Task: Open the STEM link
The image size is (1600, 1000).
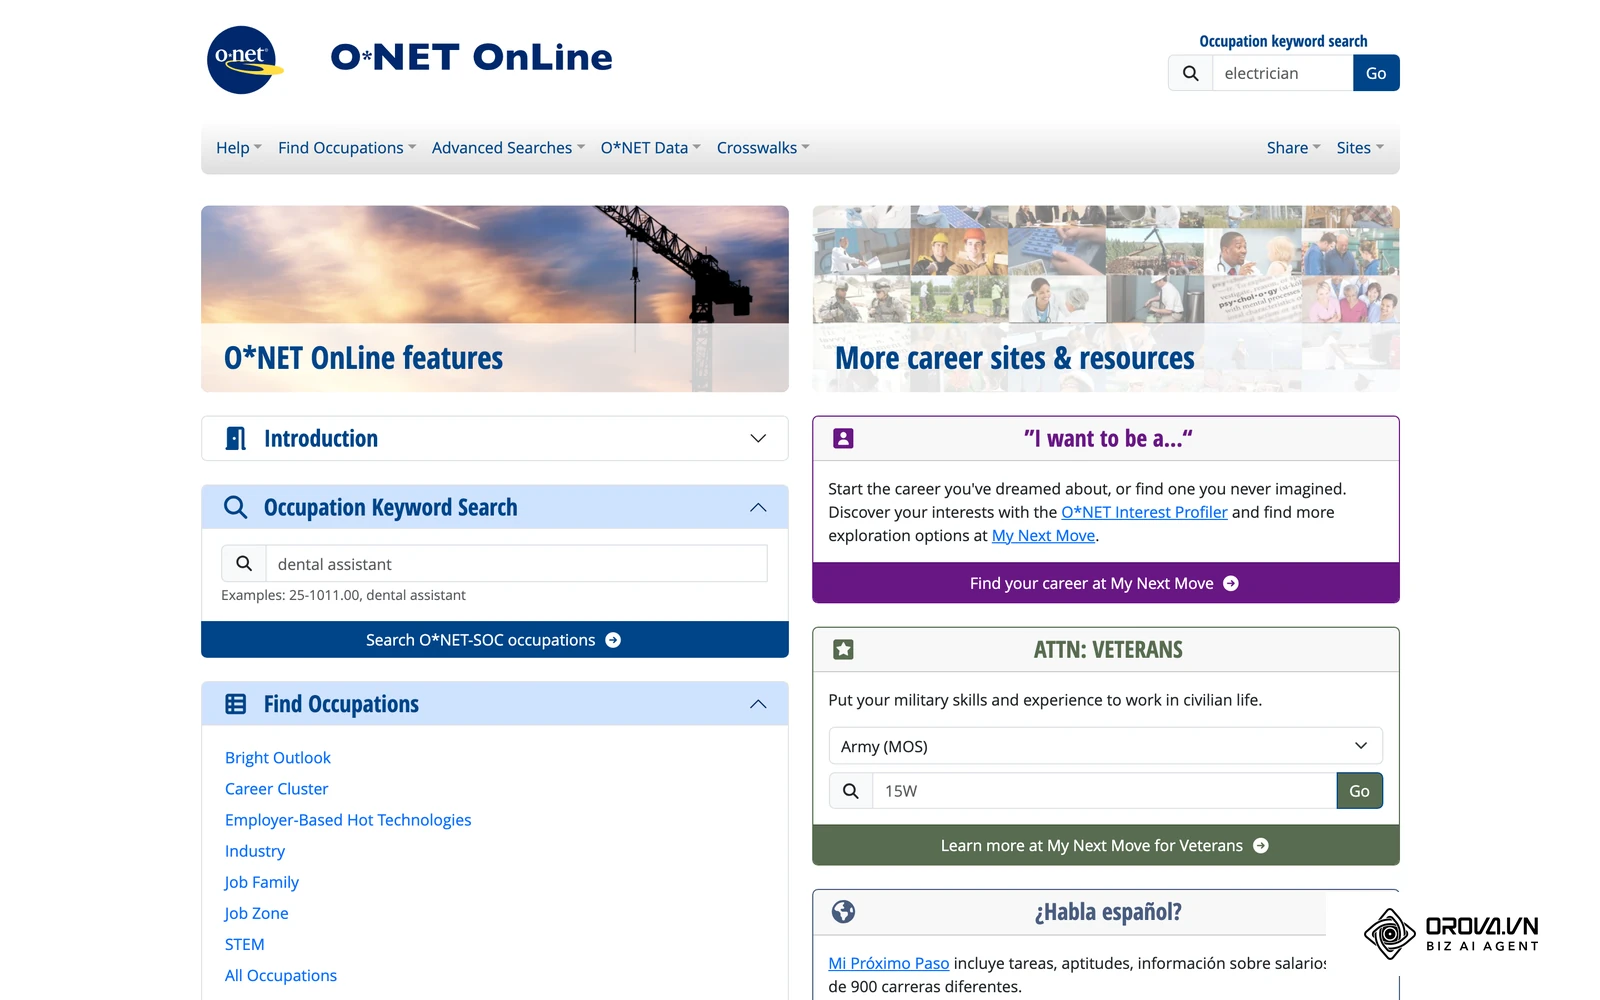Action: [x=245, y=944]
